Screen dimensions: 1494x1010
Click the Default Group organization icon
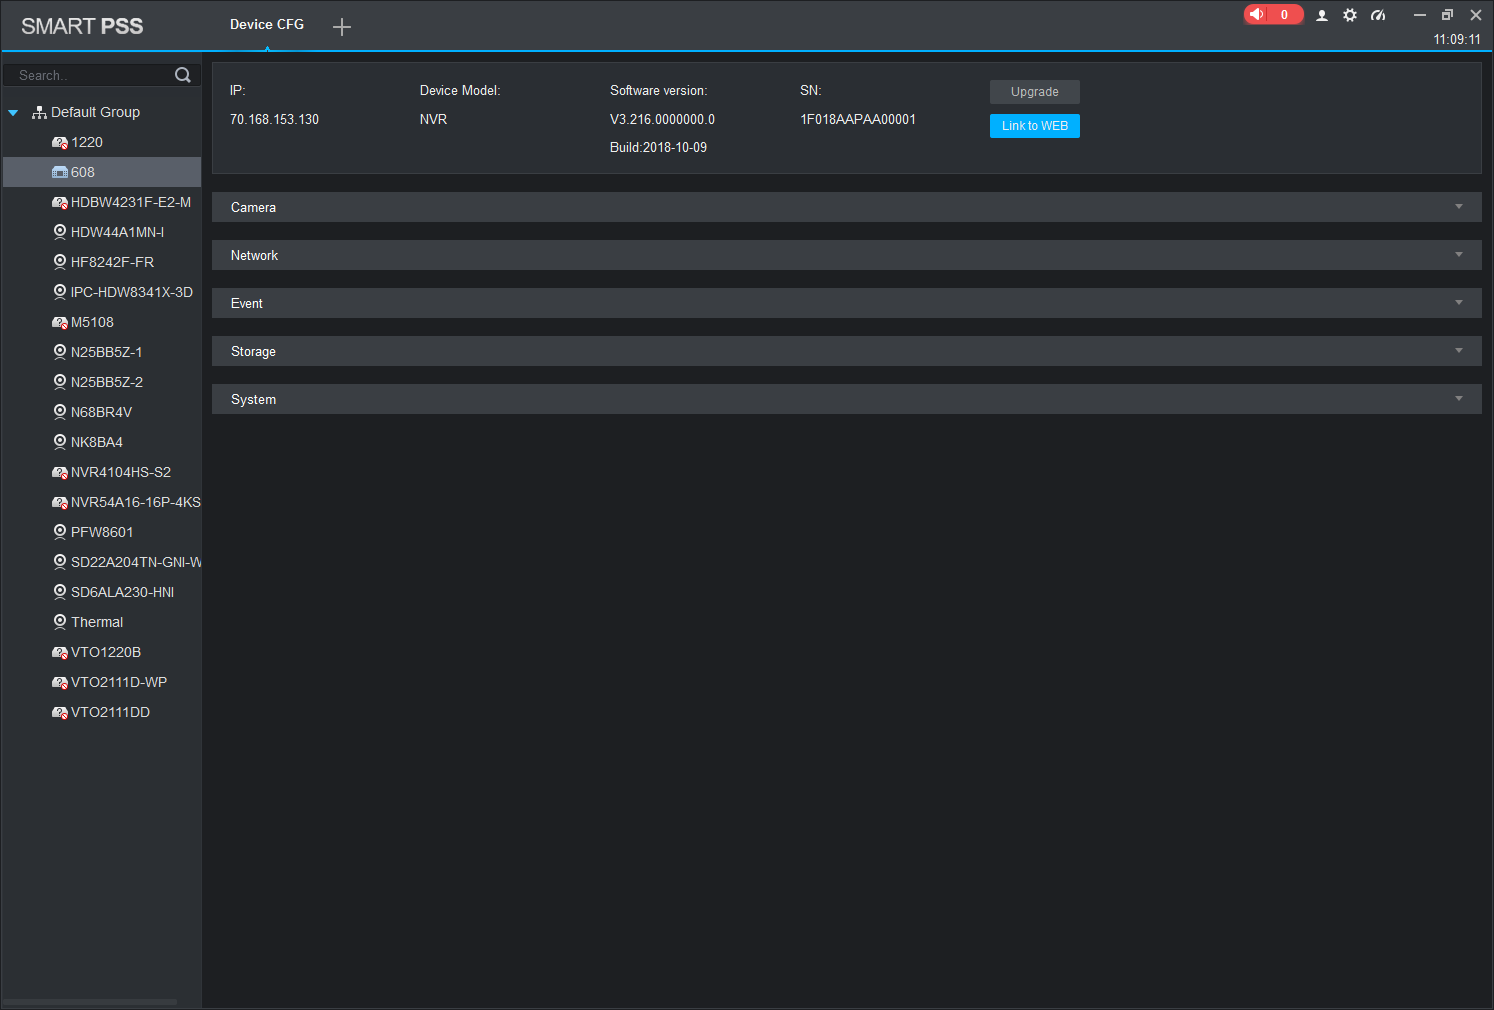coord(40,113)
